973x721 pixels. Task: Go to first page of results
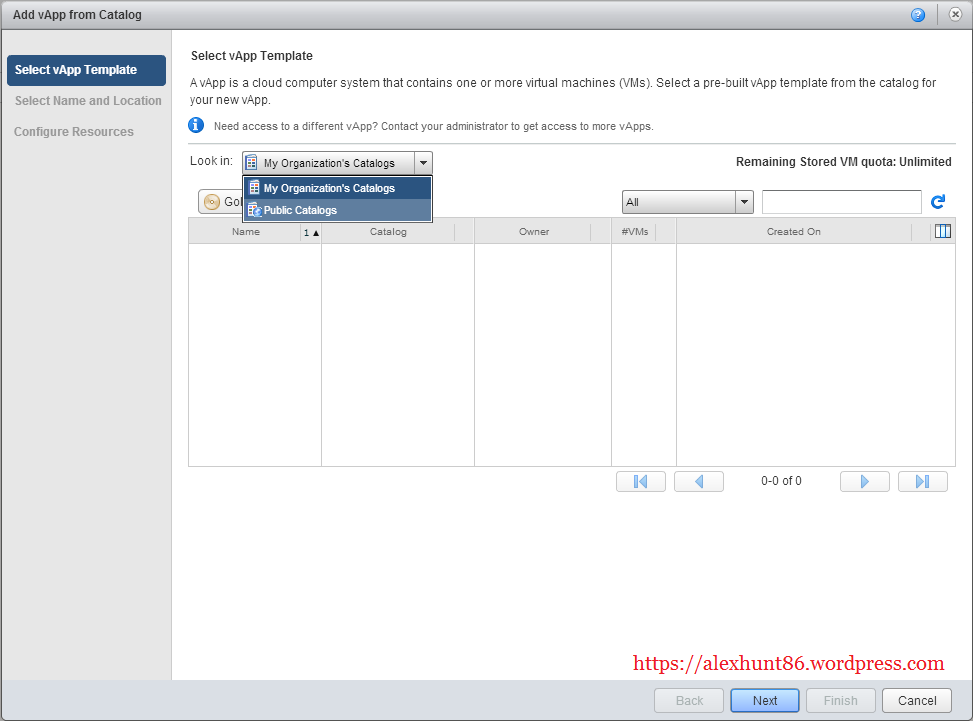641,481
